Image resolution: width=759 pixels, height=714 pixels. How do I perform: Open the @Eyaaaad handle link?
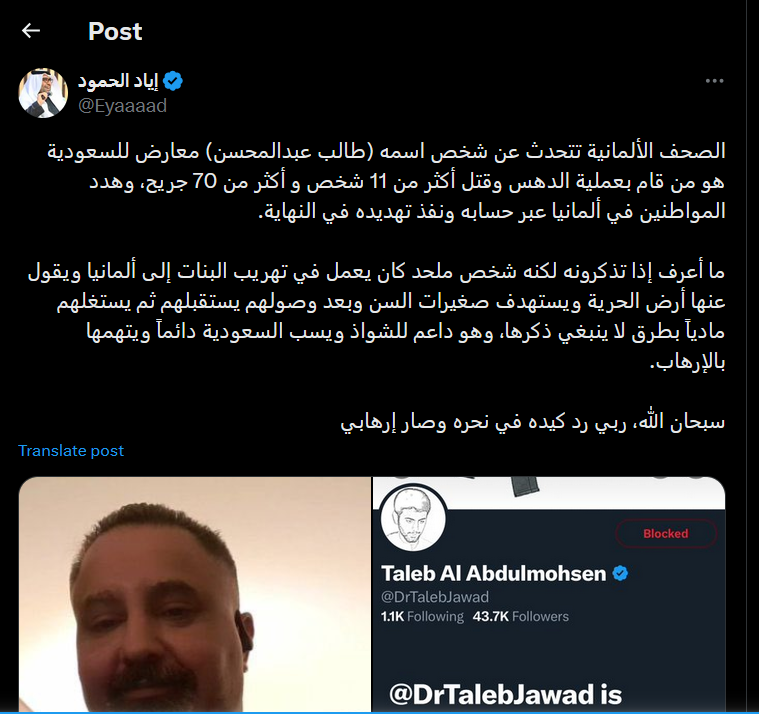[x=122, y=106]
